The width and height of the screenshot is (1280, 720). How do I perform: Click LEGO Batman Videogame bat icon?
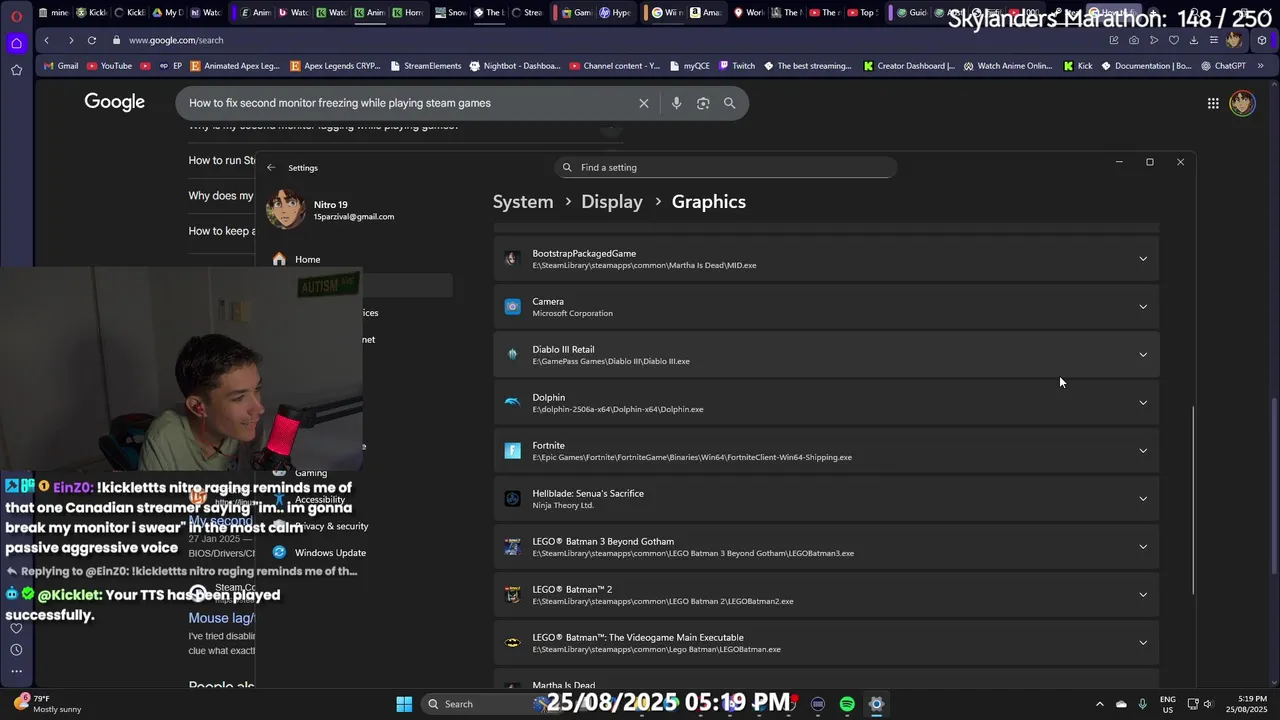pyautogui.click(x=512, y=643)
